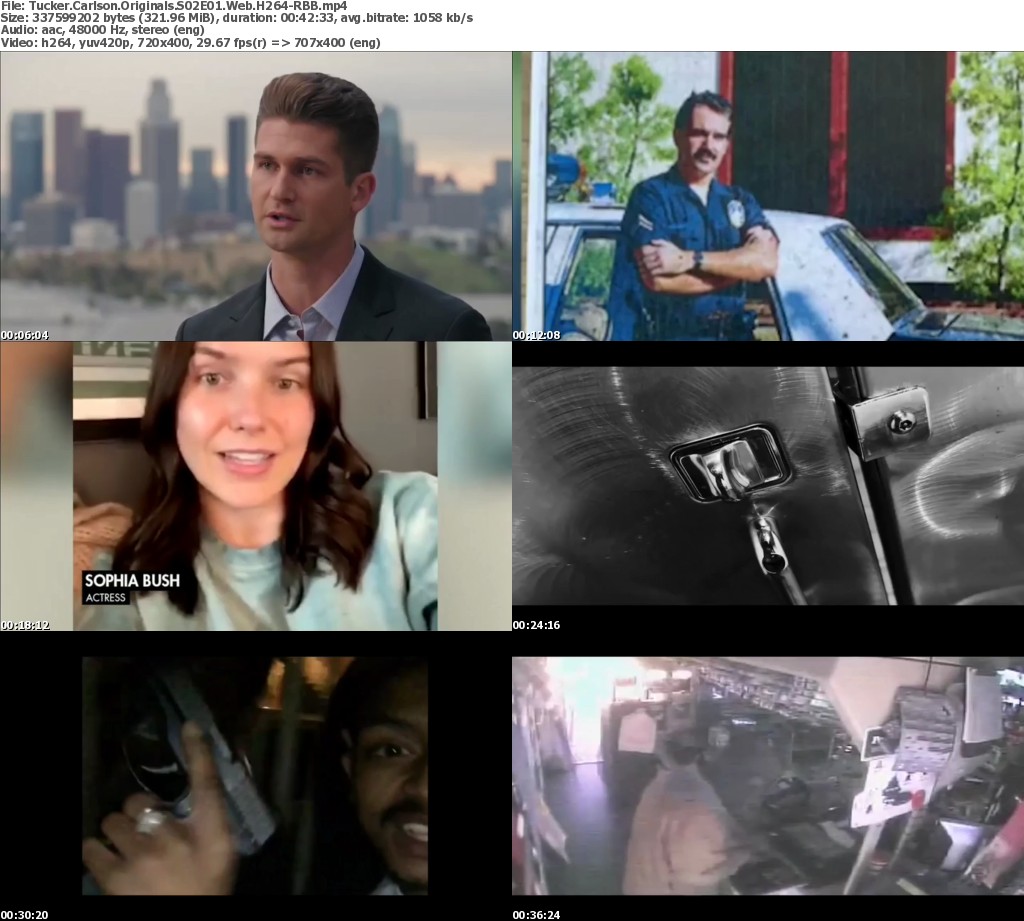Click the ACTRESS label under the name
This screenshot has width=1024, height=921.
(105, 598)
